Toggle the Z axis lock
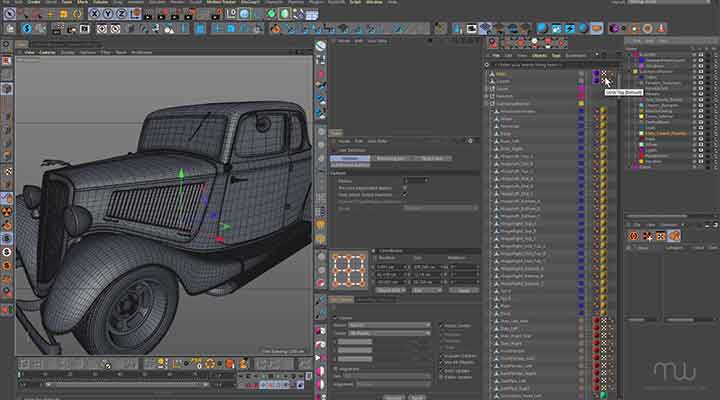Image resolution: width=720 pixels, height=400 pixels. (x=121, y=14)
